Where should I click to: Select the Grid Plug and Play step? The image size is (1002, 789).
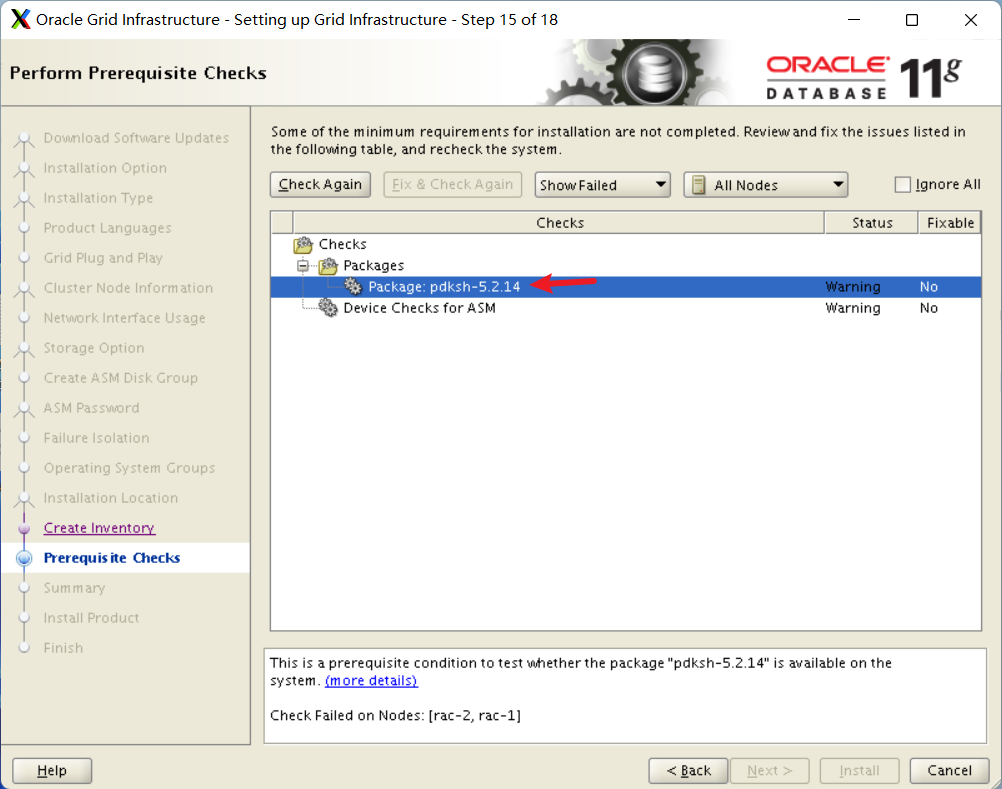(x=103, y=258)
